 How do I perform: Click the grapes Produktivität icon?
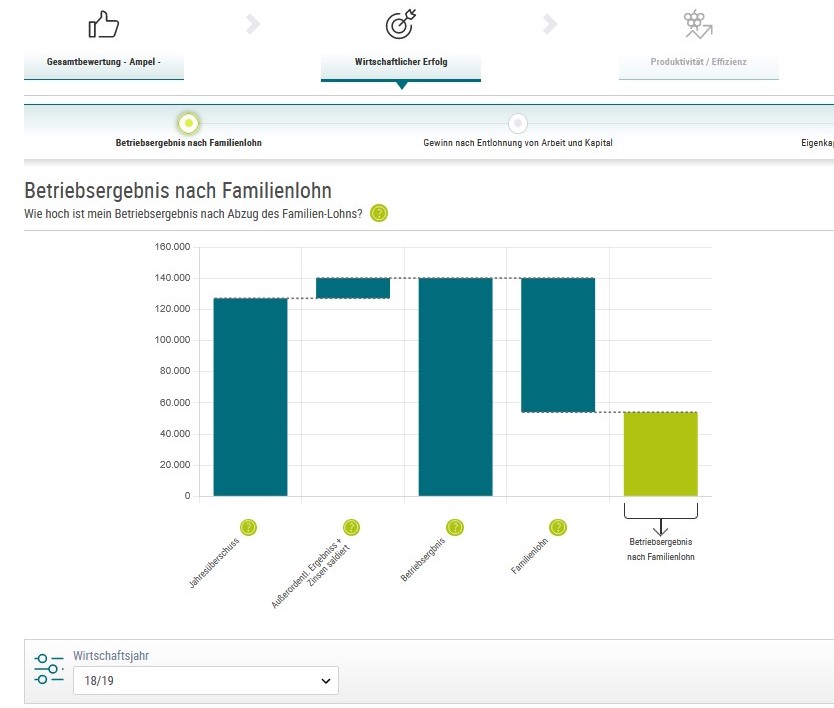coord(698,24)
